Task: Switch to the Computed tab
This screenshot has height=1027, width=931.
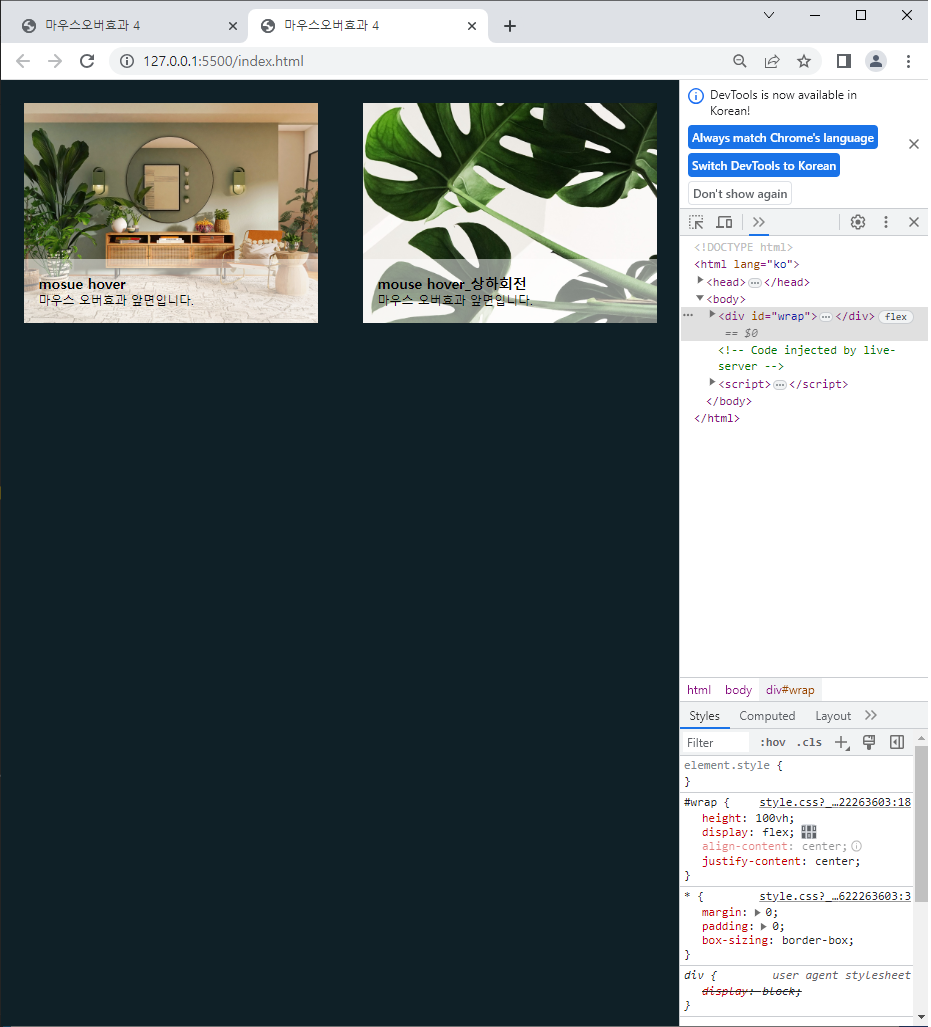Action: click(767, 717)
